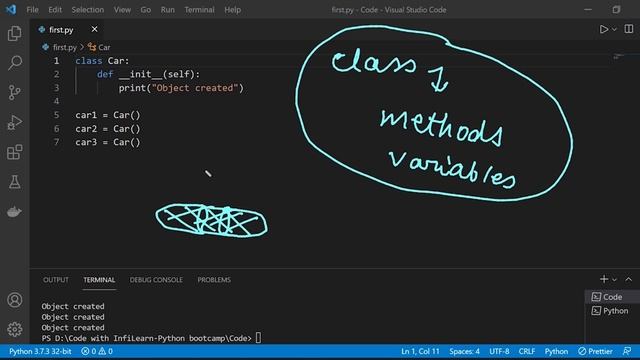Open the Edit menu
Image resolution: width=640 pixels, height=360 pixels.
tap(55, 9)
